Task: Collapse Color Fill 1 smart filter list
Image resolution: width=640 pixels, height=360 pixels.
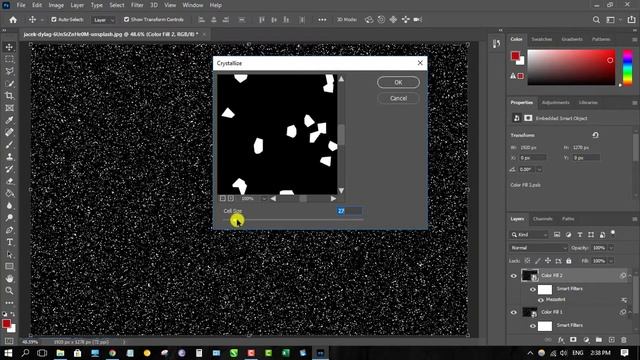Action: (x=630, y=312)
